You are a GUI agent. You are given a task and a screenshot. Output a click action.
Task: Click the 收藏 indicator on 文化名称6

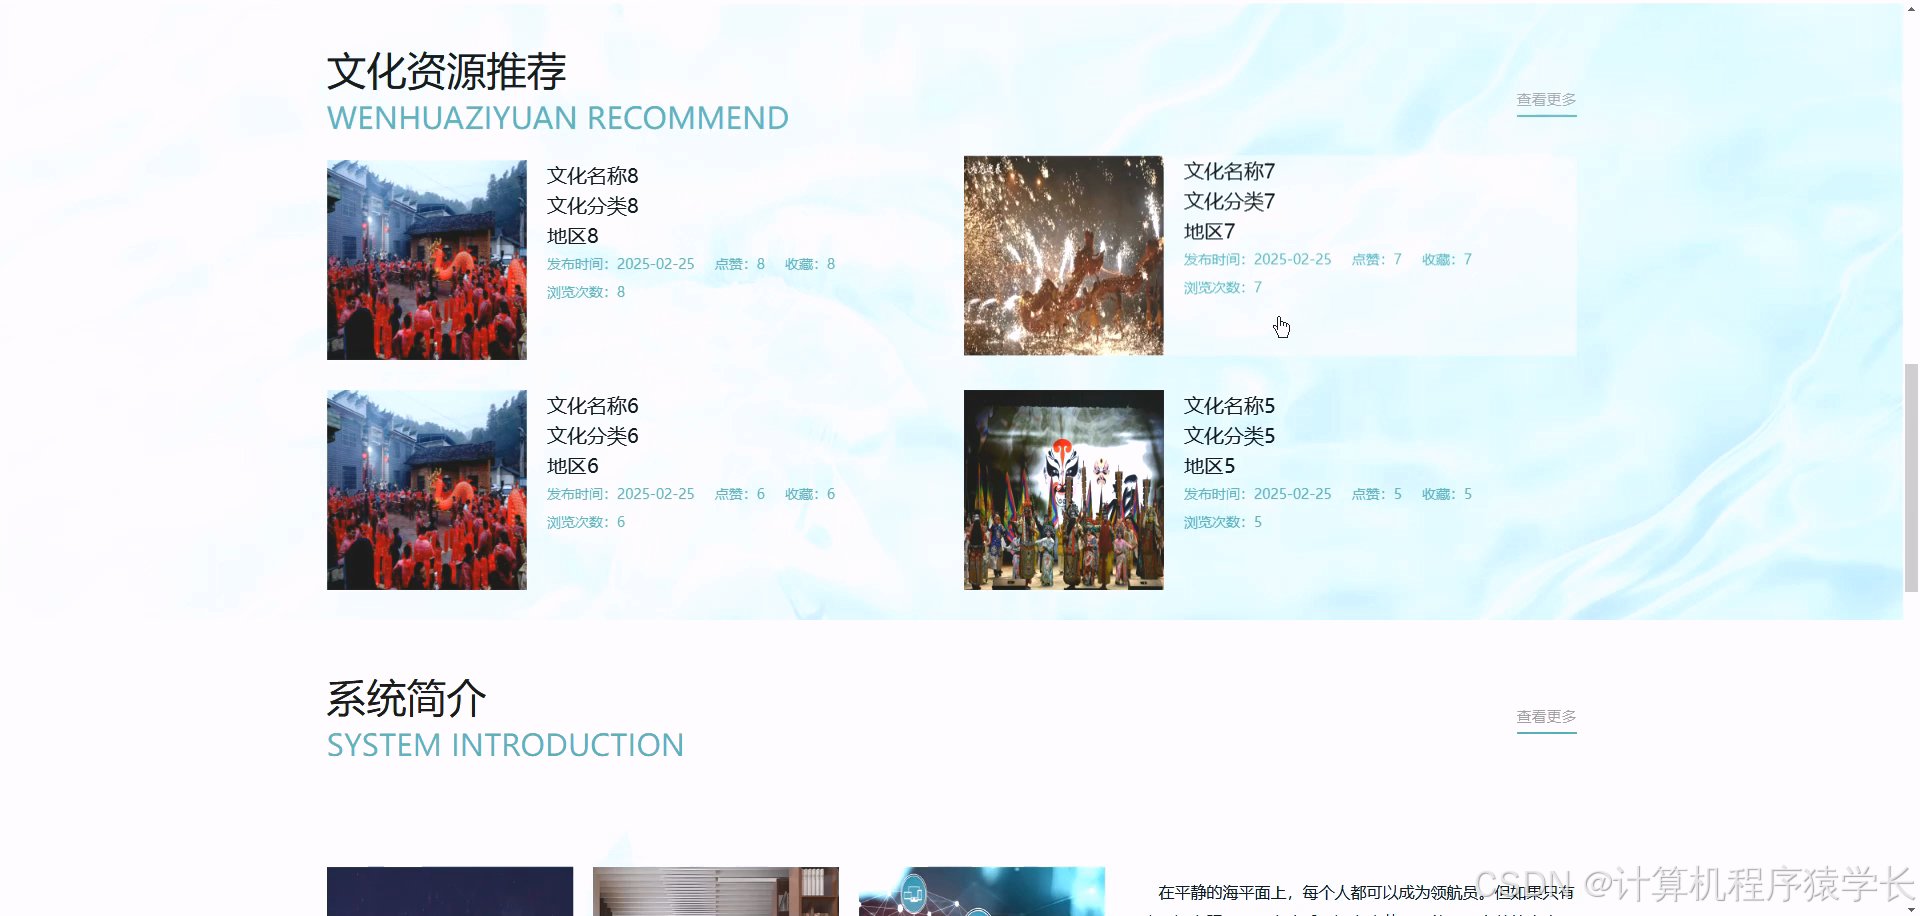coord(810,493)
